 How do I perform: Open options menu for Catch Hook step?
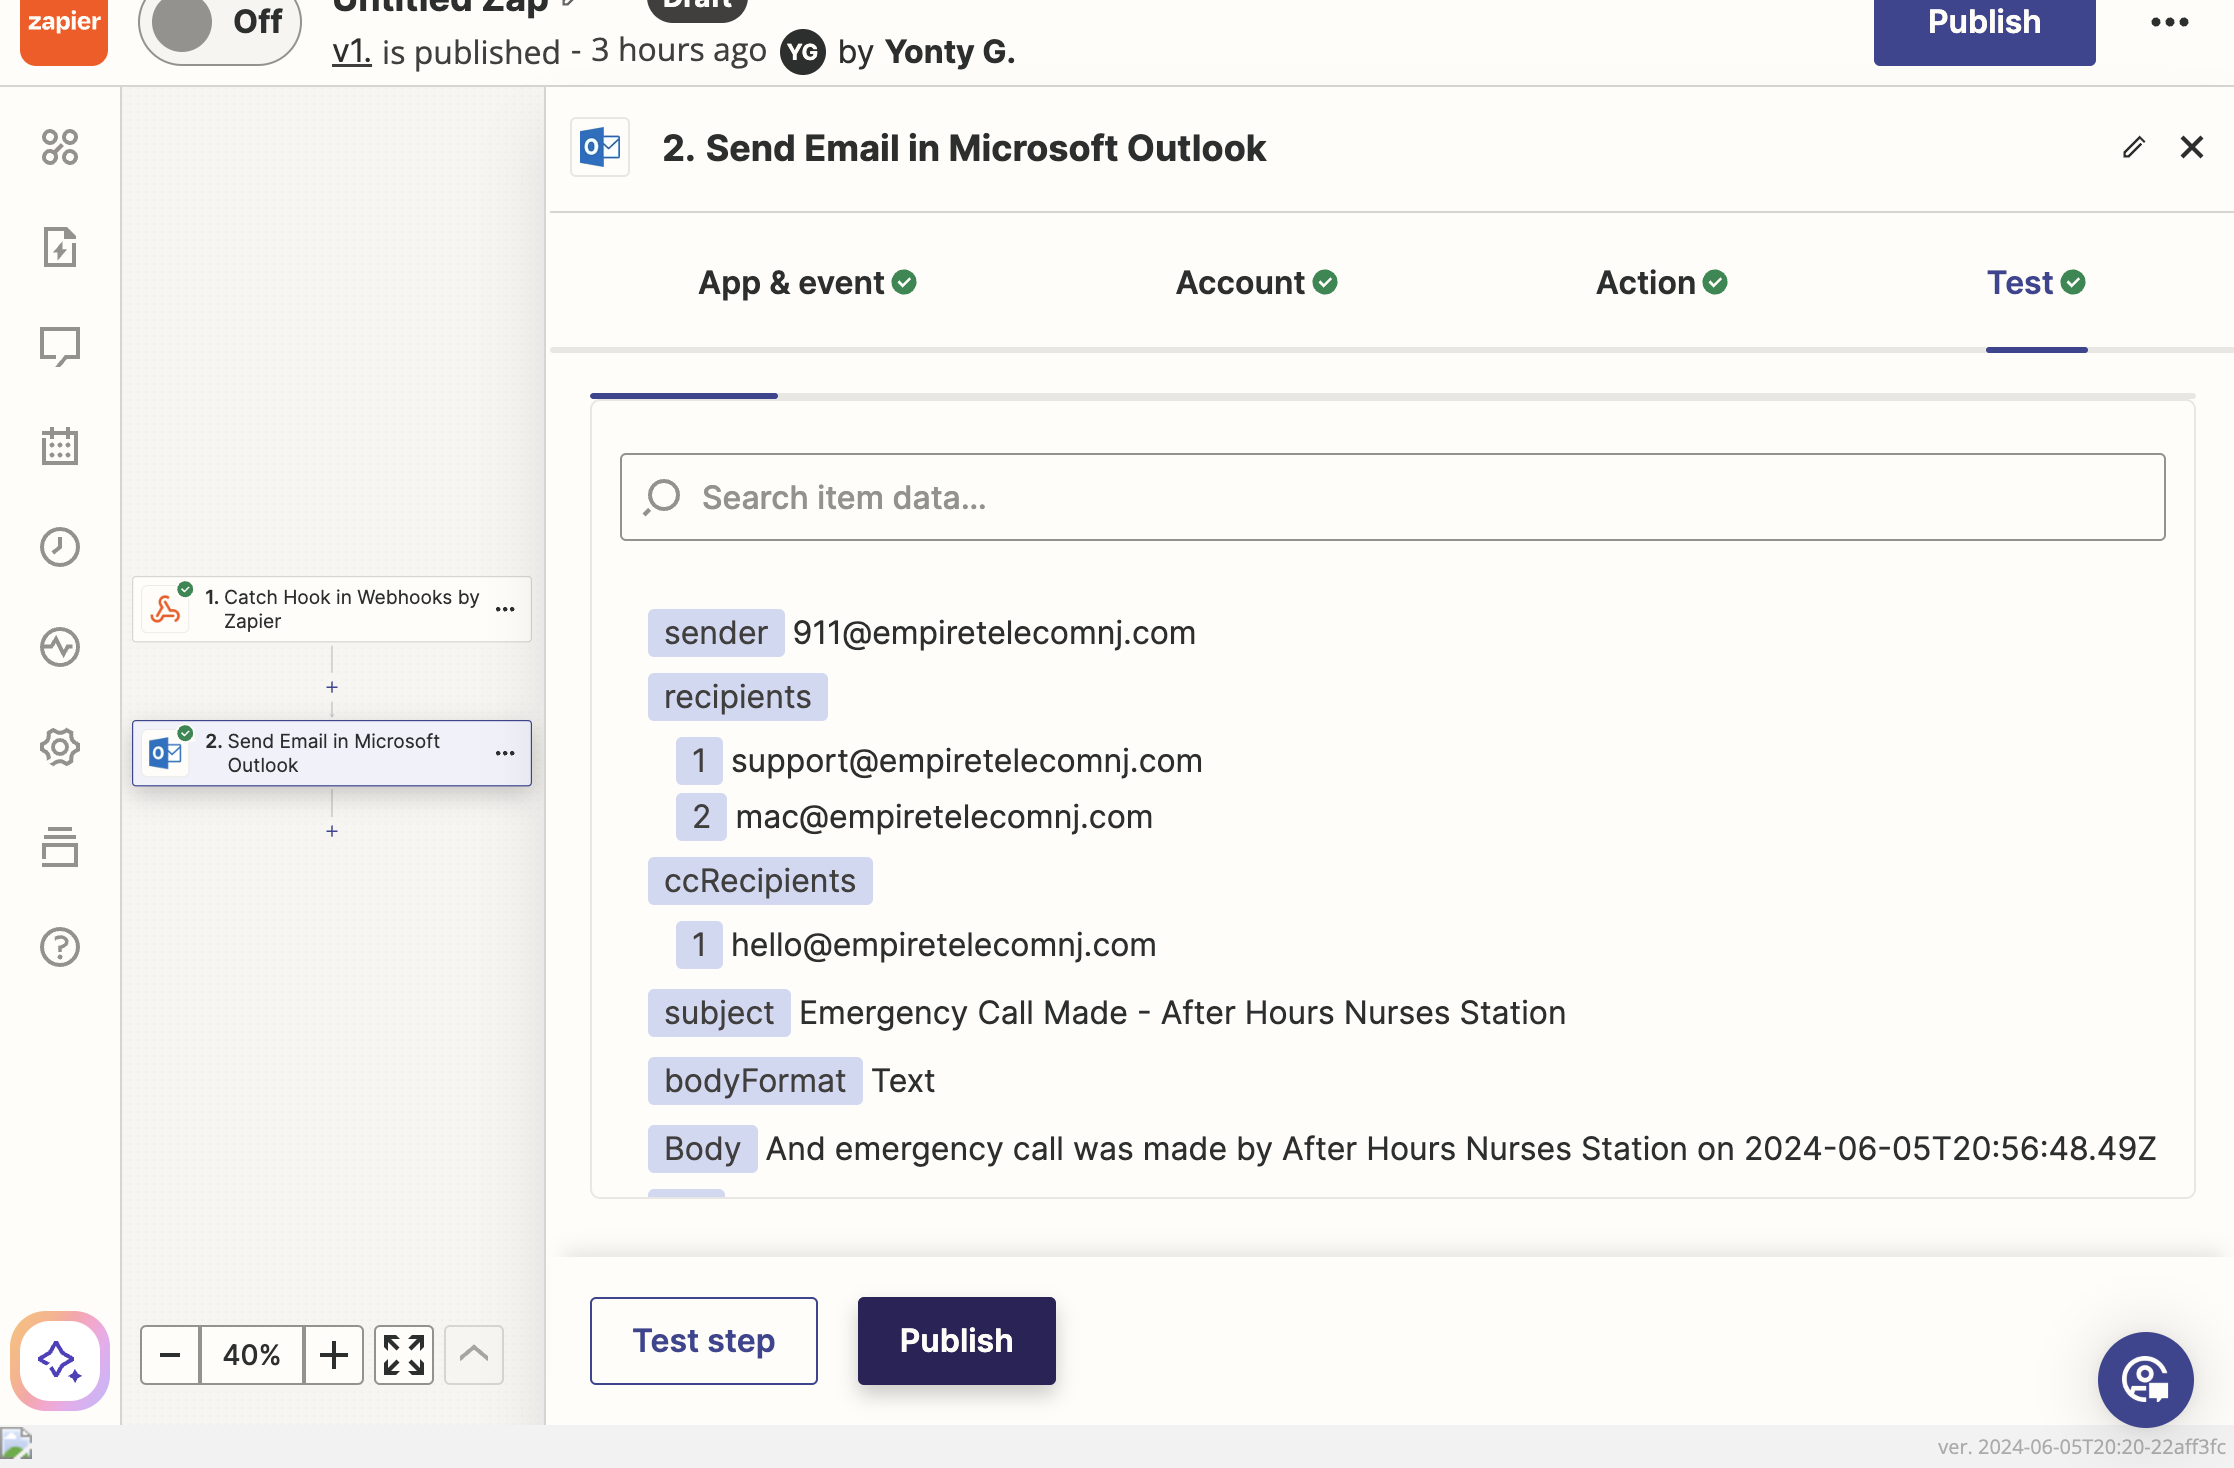pyautogui.click(x=506, y=609)
